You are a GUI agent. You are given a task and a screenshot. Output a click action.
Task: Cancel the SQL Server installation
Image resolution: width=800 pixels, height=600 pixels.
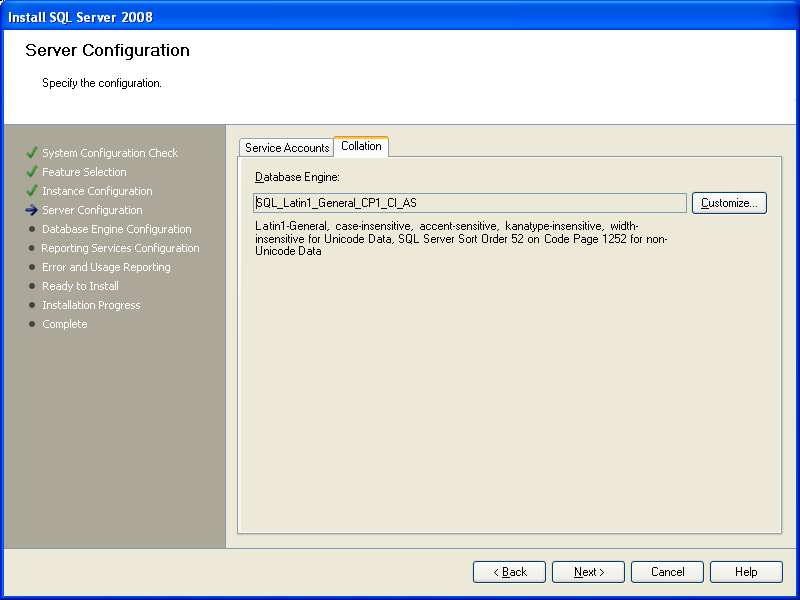[667, 572]
